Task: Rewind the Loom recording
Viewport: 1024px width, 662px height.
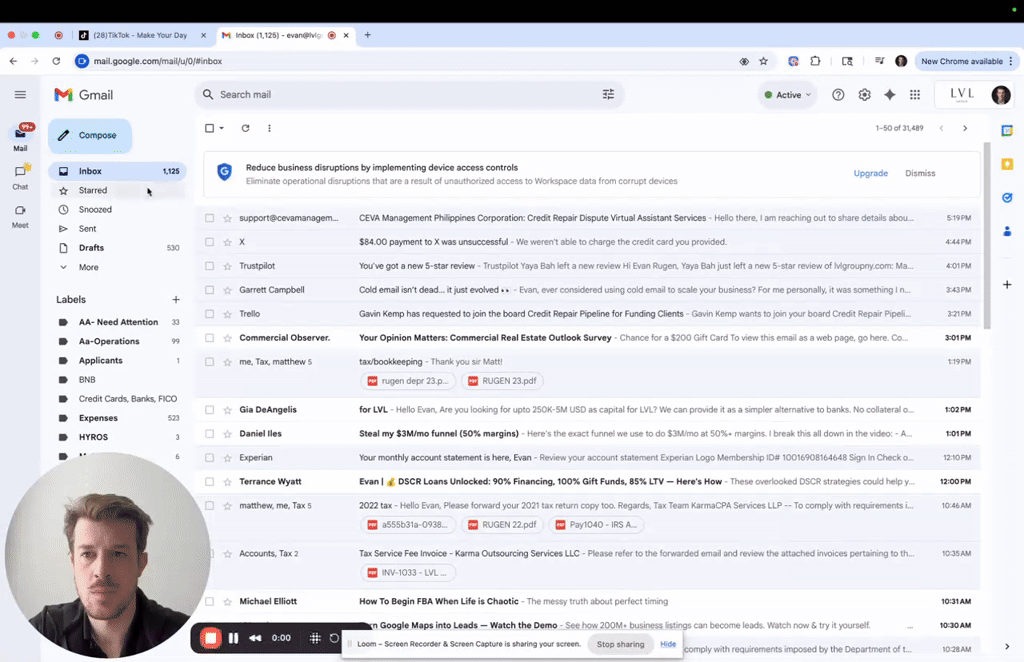Action: (255, 638)
